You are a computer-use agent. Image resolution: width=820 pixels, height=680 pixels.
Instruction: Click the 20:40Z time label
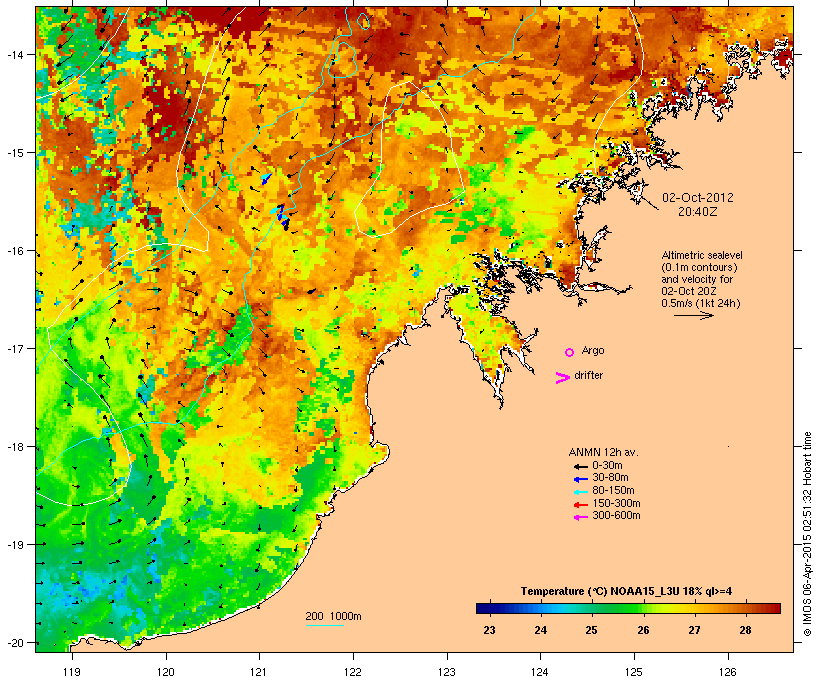[x=698, y=212]
